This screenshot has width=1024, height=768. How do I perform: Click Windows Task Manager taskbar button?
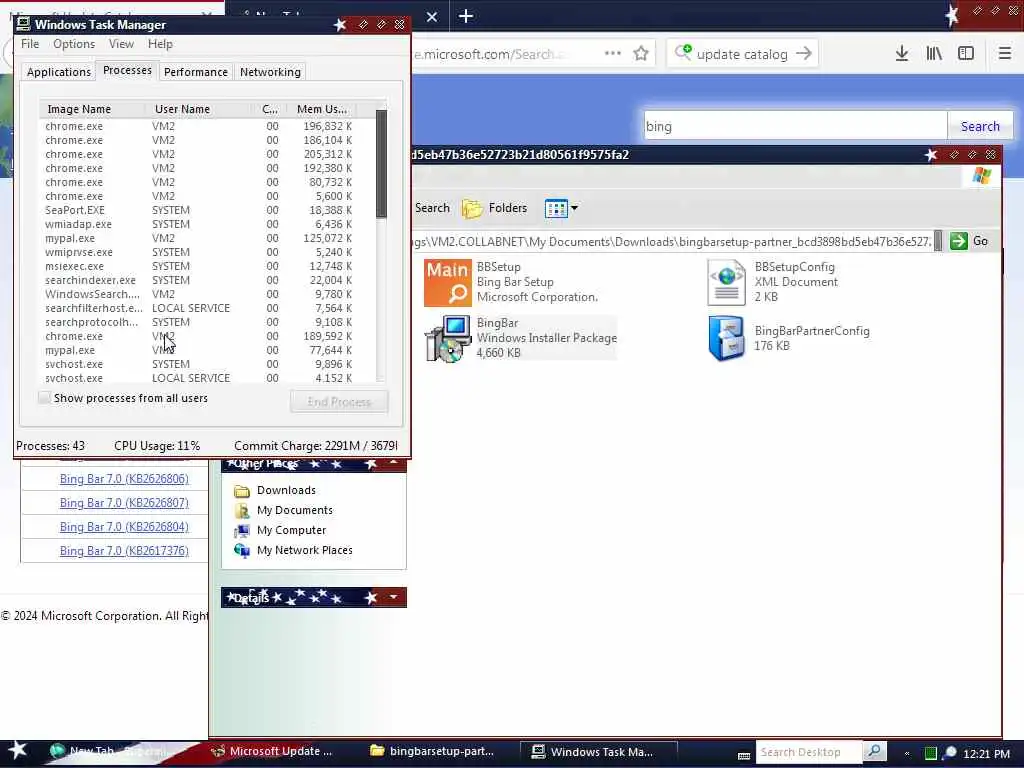[x=598, y=752]
